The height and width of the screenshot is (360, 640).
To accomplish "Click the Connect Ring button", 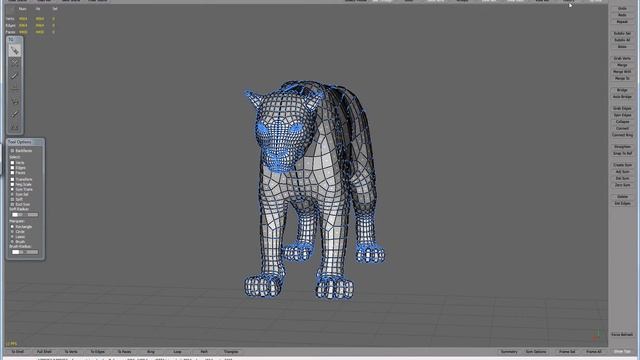I will 622,135.
